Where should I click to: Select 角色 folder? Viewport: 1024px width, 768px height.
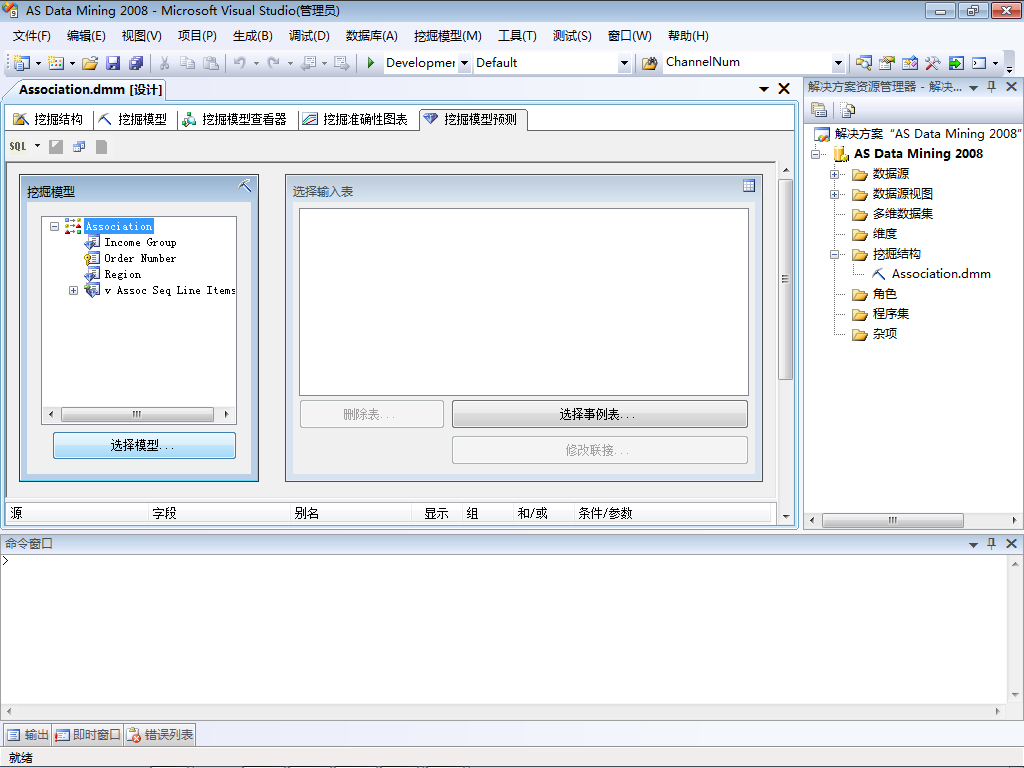pyautogui.click(x=884, y=295)
